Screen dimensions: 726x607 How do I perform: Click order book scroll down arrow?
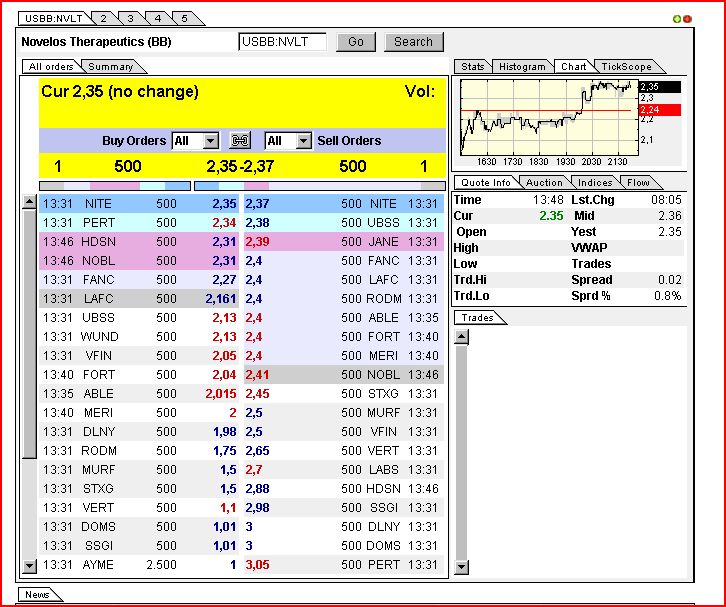[29, 566]
